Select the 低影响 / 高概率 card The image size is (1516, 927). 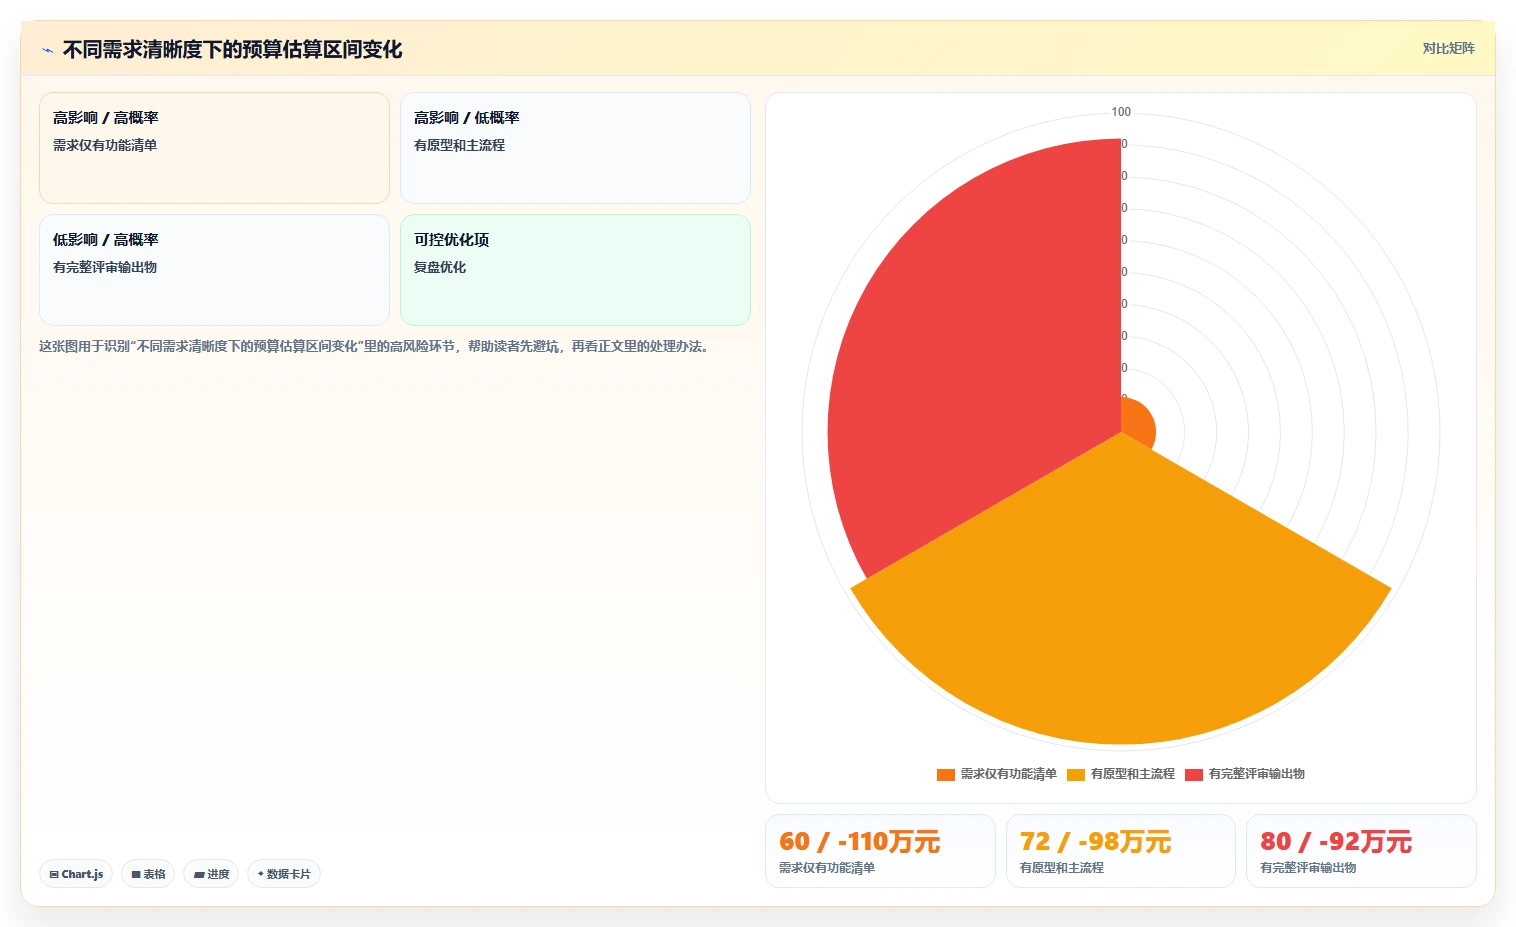pyautogui.click(x=214, y=270)
